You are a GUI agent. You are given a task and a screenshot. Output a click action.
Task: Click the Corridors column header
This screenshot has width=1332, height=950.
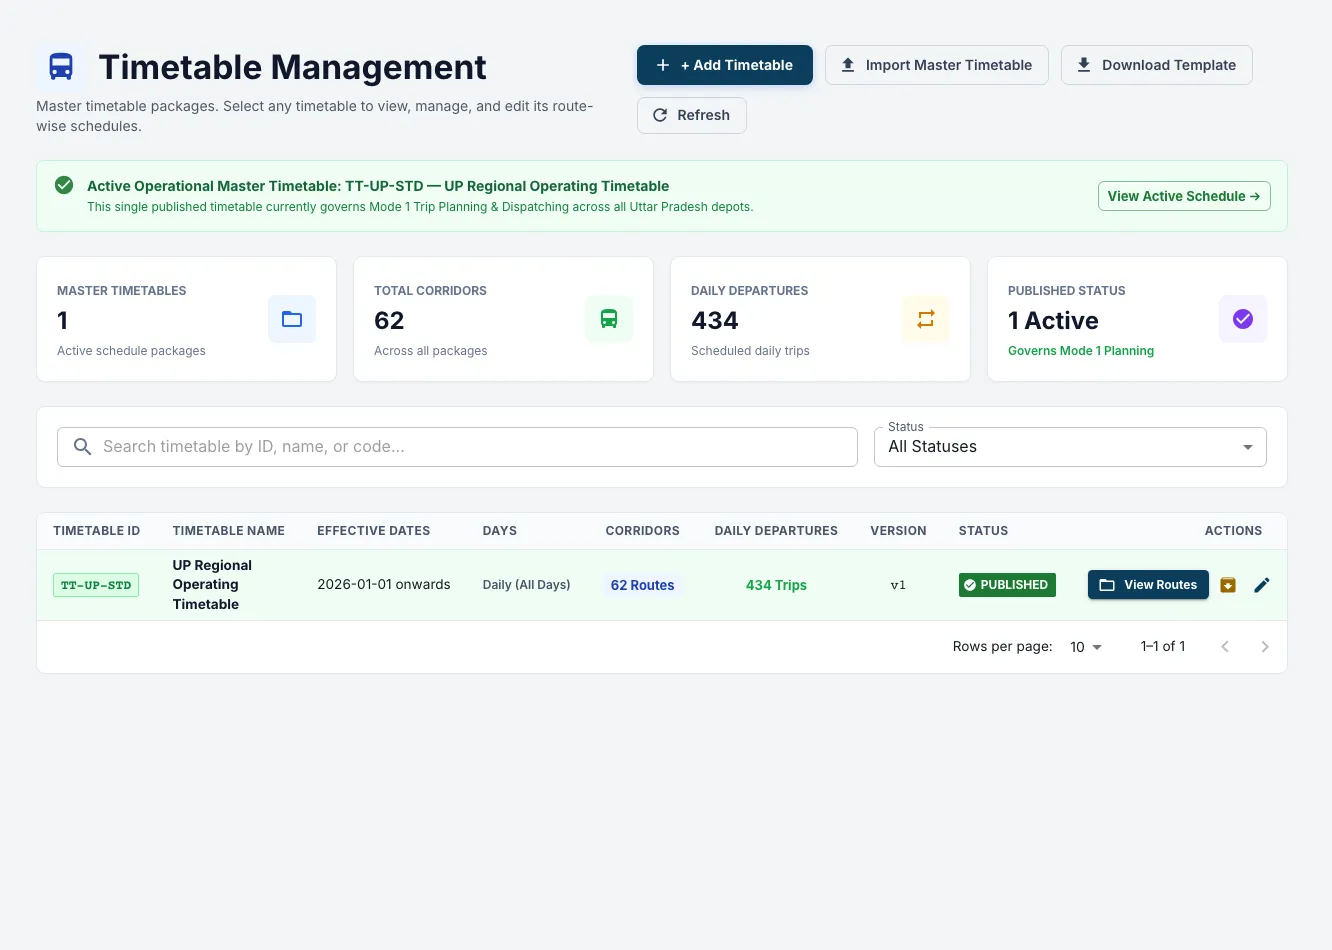pos(643,531)
